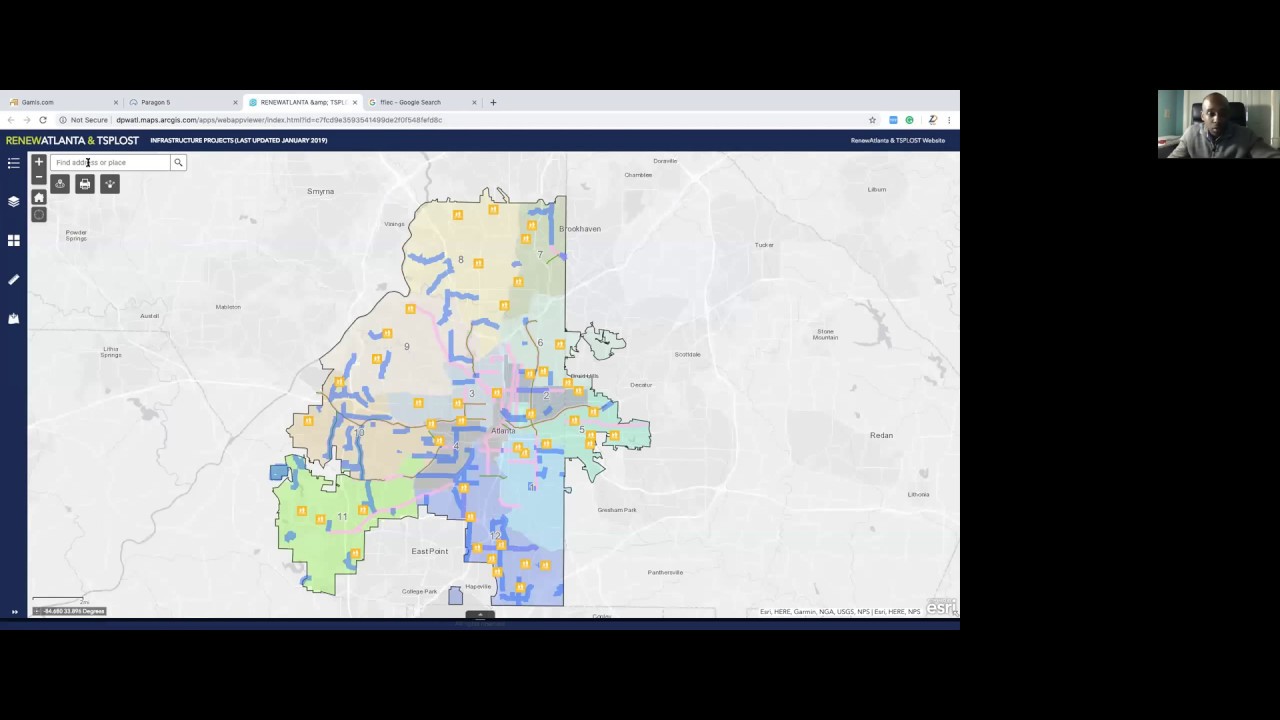Click coordinate picker icon beside degrees readout
The image size is (1280, 720).
[37, 611]
